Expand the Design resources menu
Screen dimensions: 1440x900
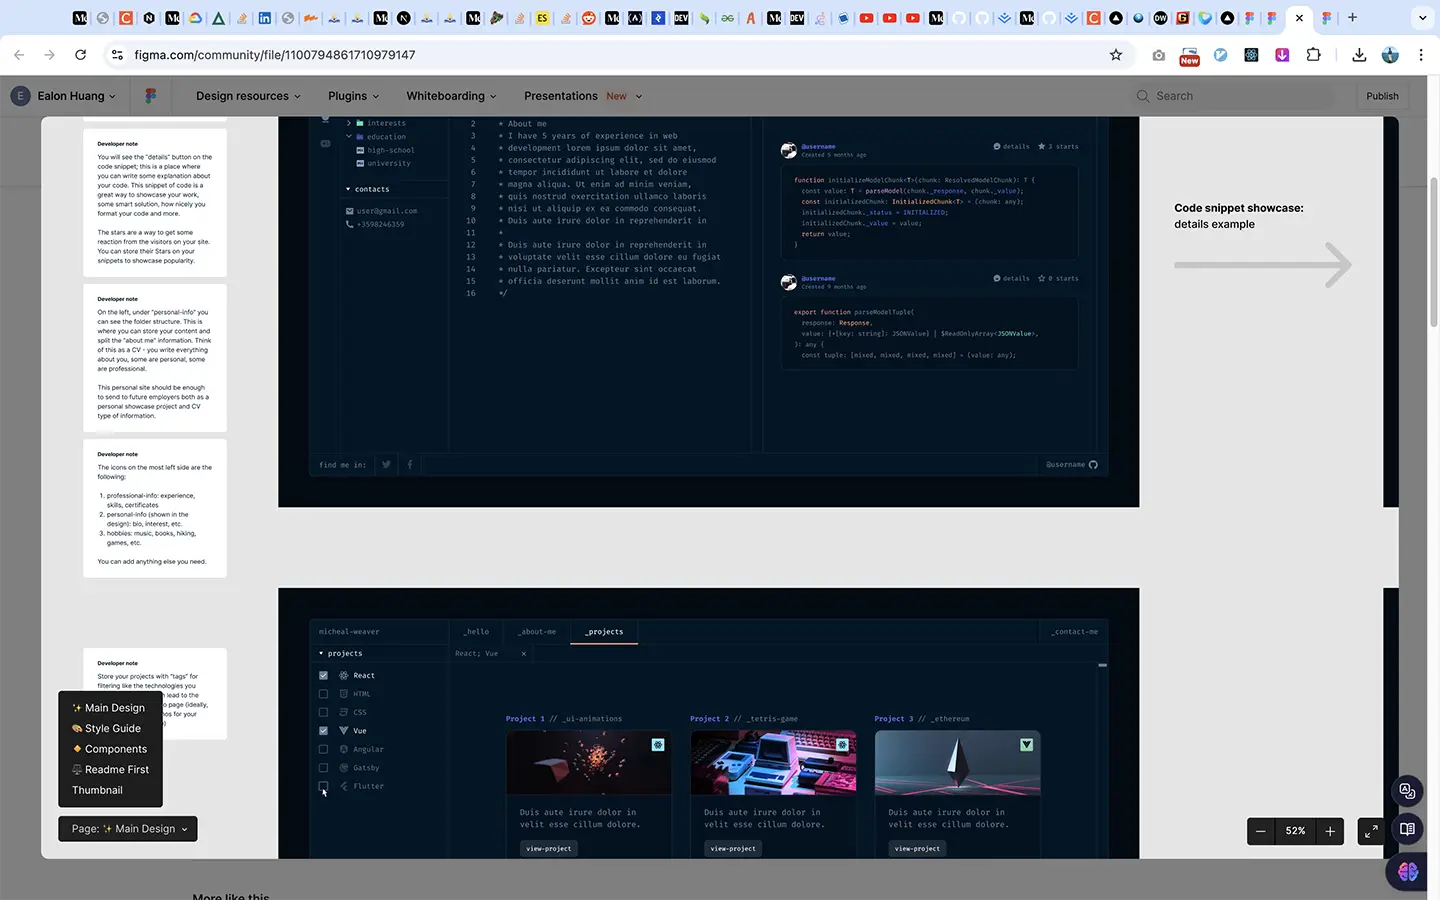(248, 96)
